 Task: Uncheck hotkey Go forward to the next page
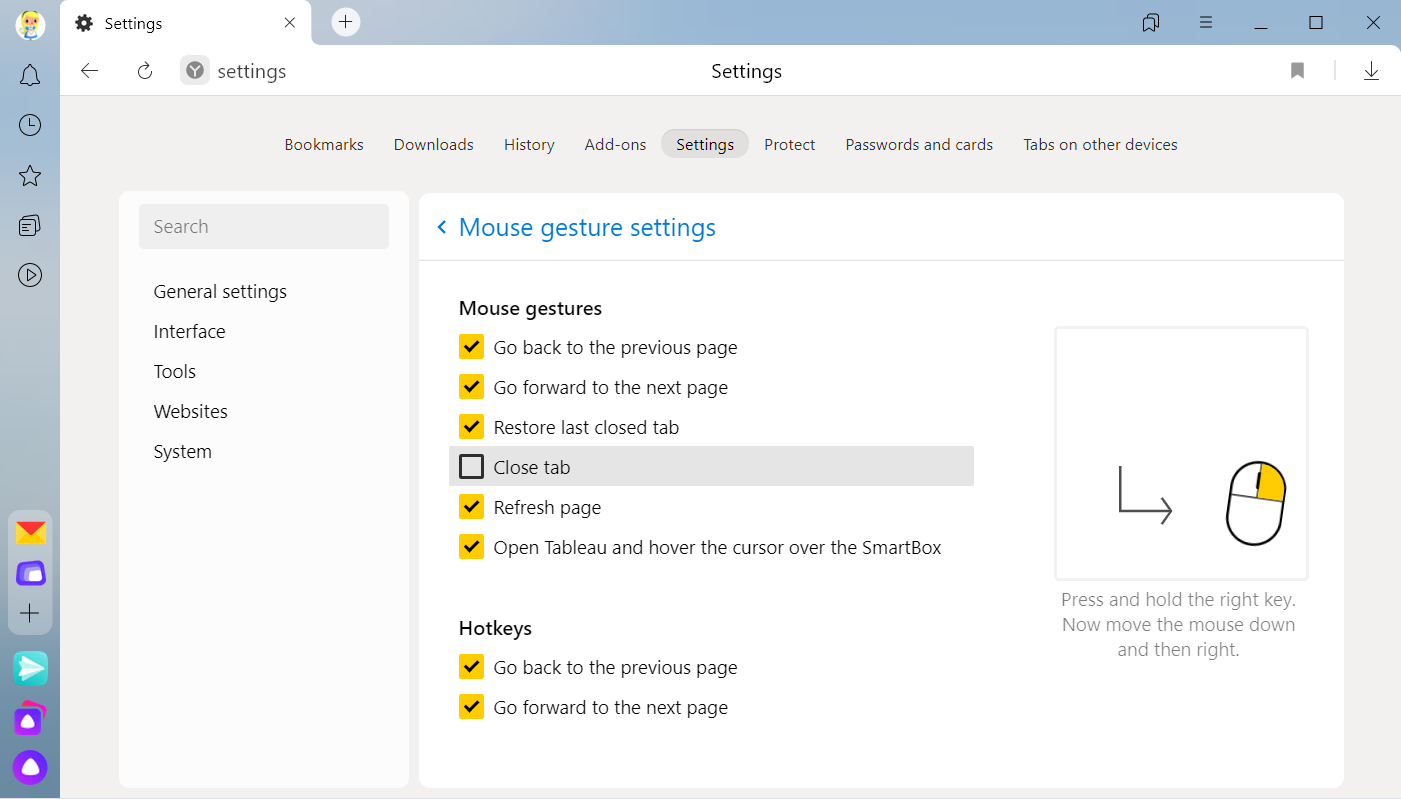(x=471, y=707)
